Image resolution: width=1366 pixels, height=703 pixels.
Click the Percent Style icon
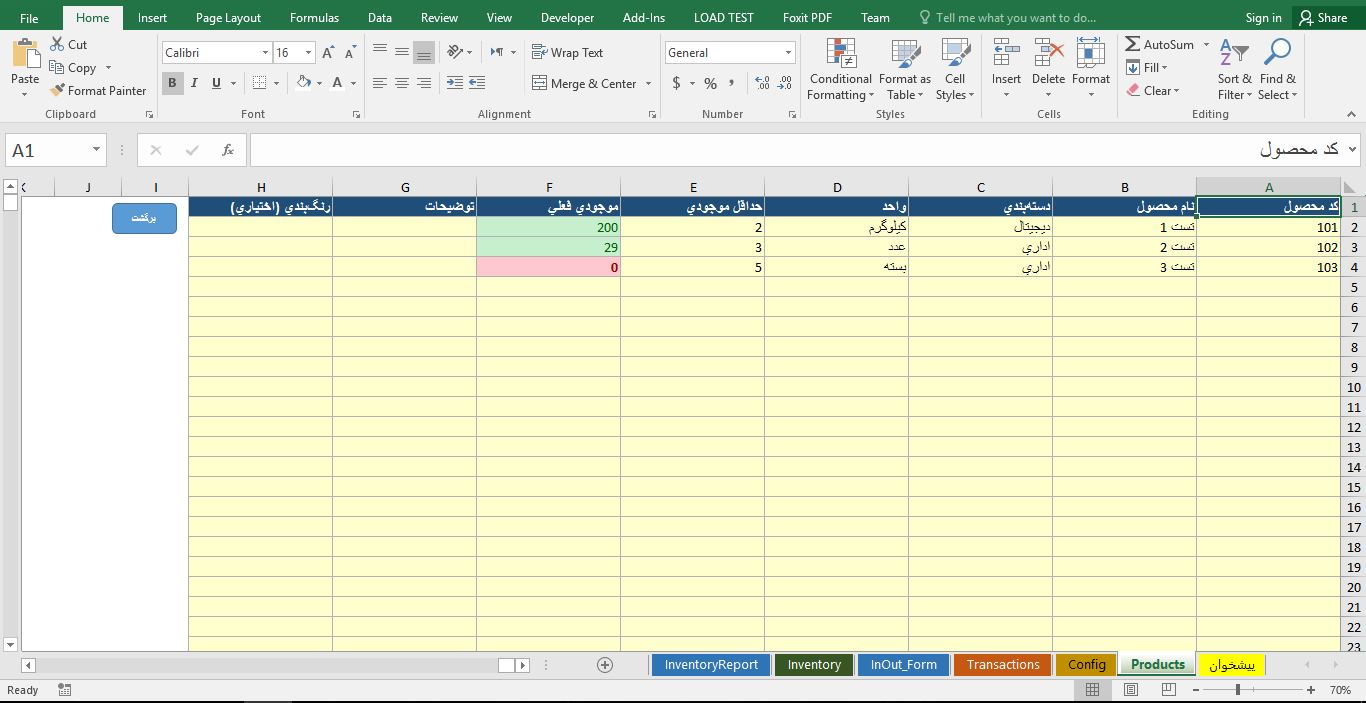710,84
